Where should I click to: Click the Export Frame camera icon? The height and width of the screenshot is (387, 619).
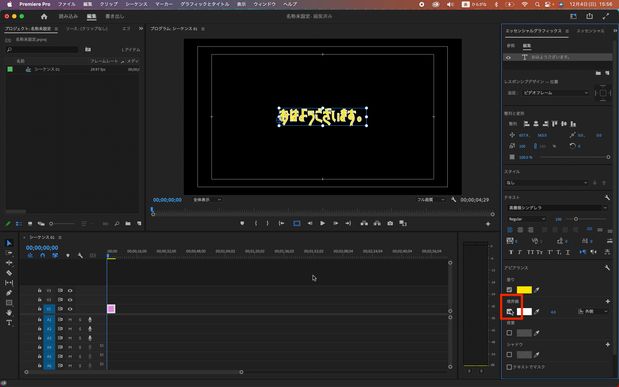390,224
